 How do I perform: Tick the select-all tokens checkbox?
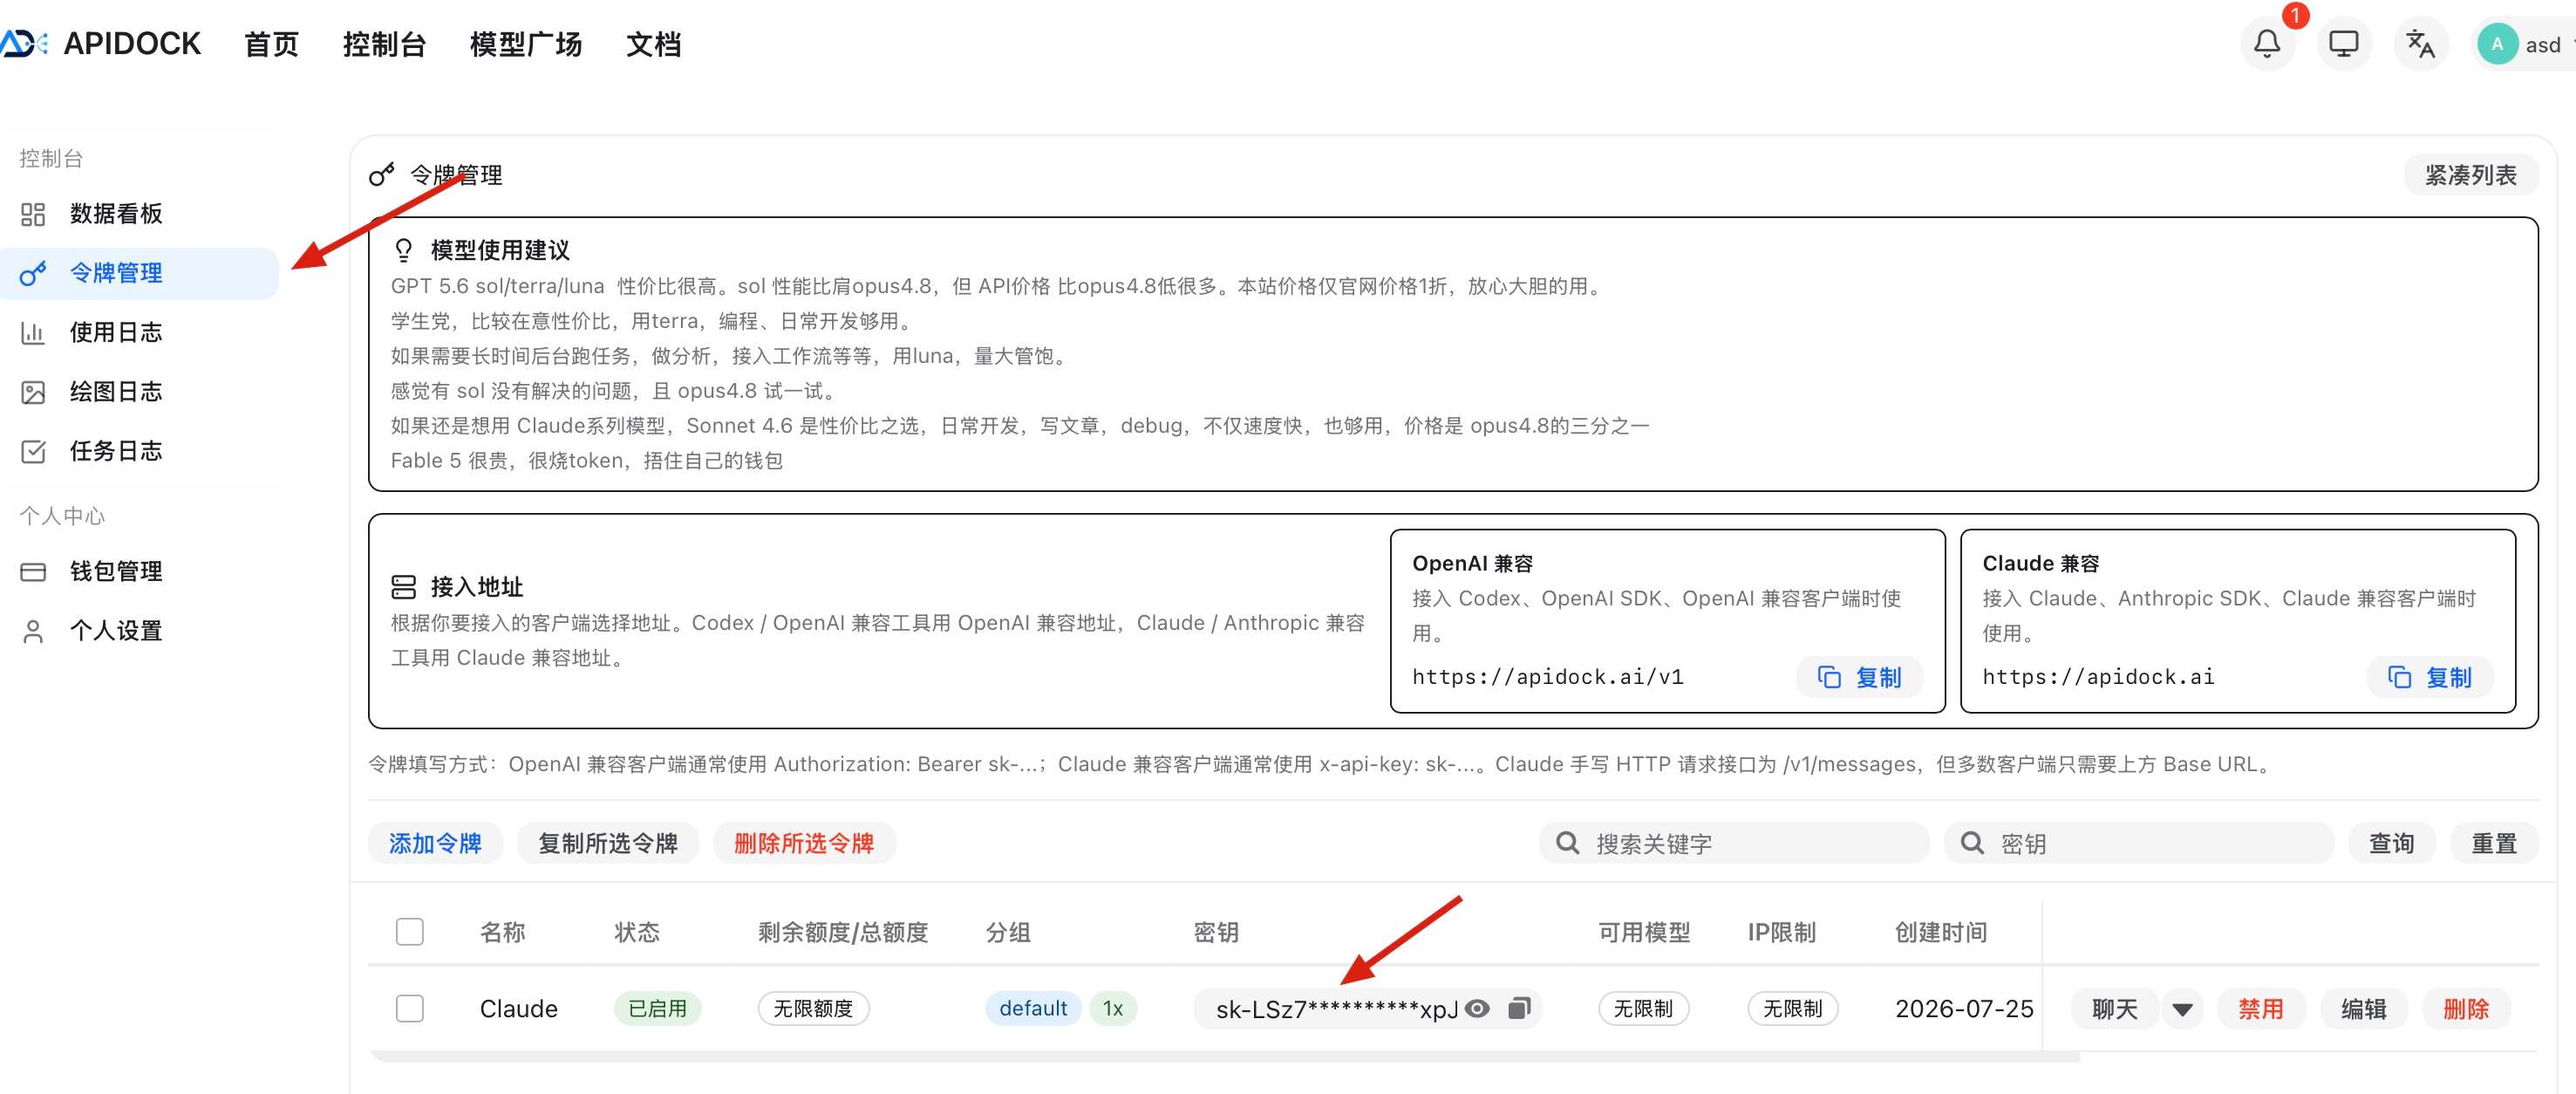click(x=409, y=932)
